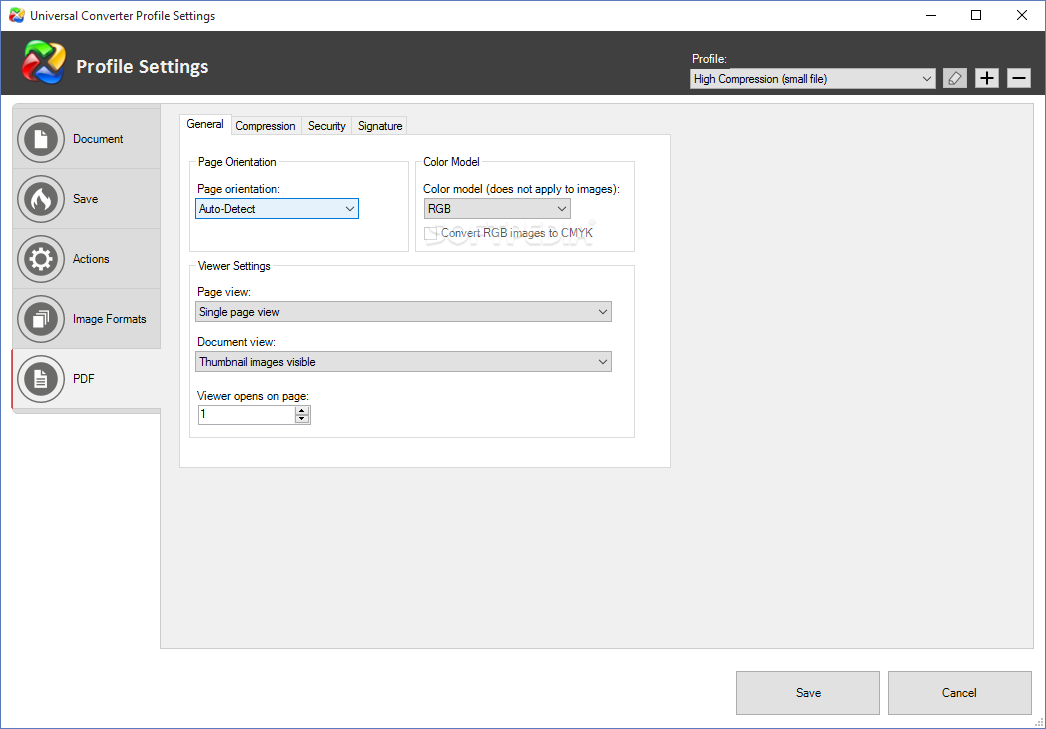The image size is (1046, 729).
Task: Open the Save settings flame icon
Action: [41, 199]
